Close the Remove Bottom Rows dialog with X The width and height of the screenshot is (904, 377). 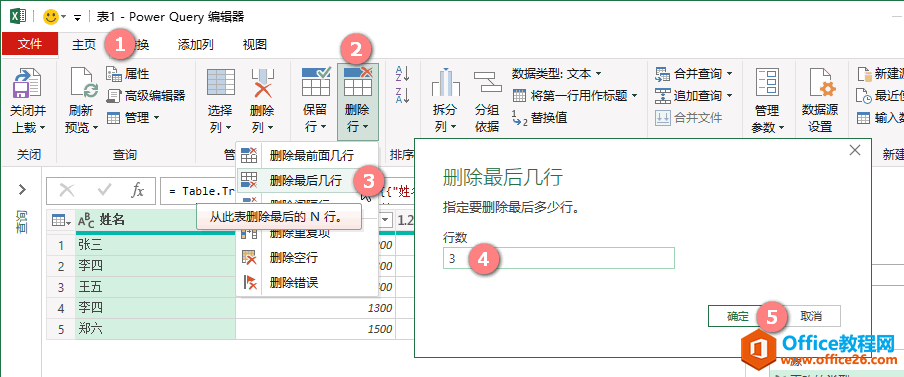click(854, 150)
